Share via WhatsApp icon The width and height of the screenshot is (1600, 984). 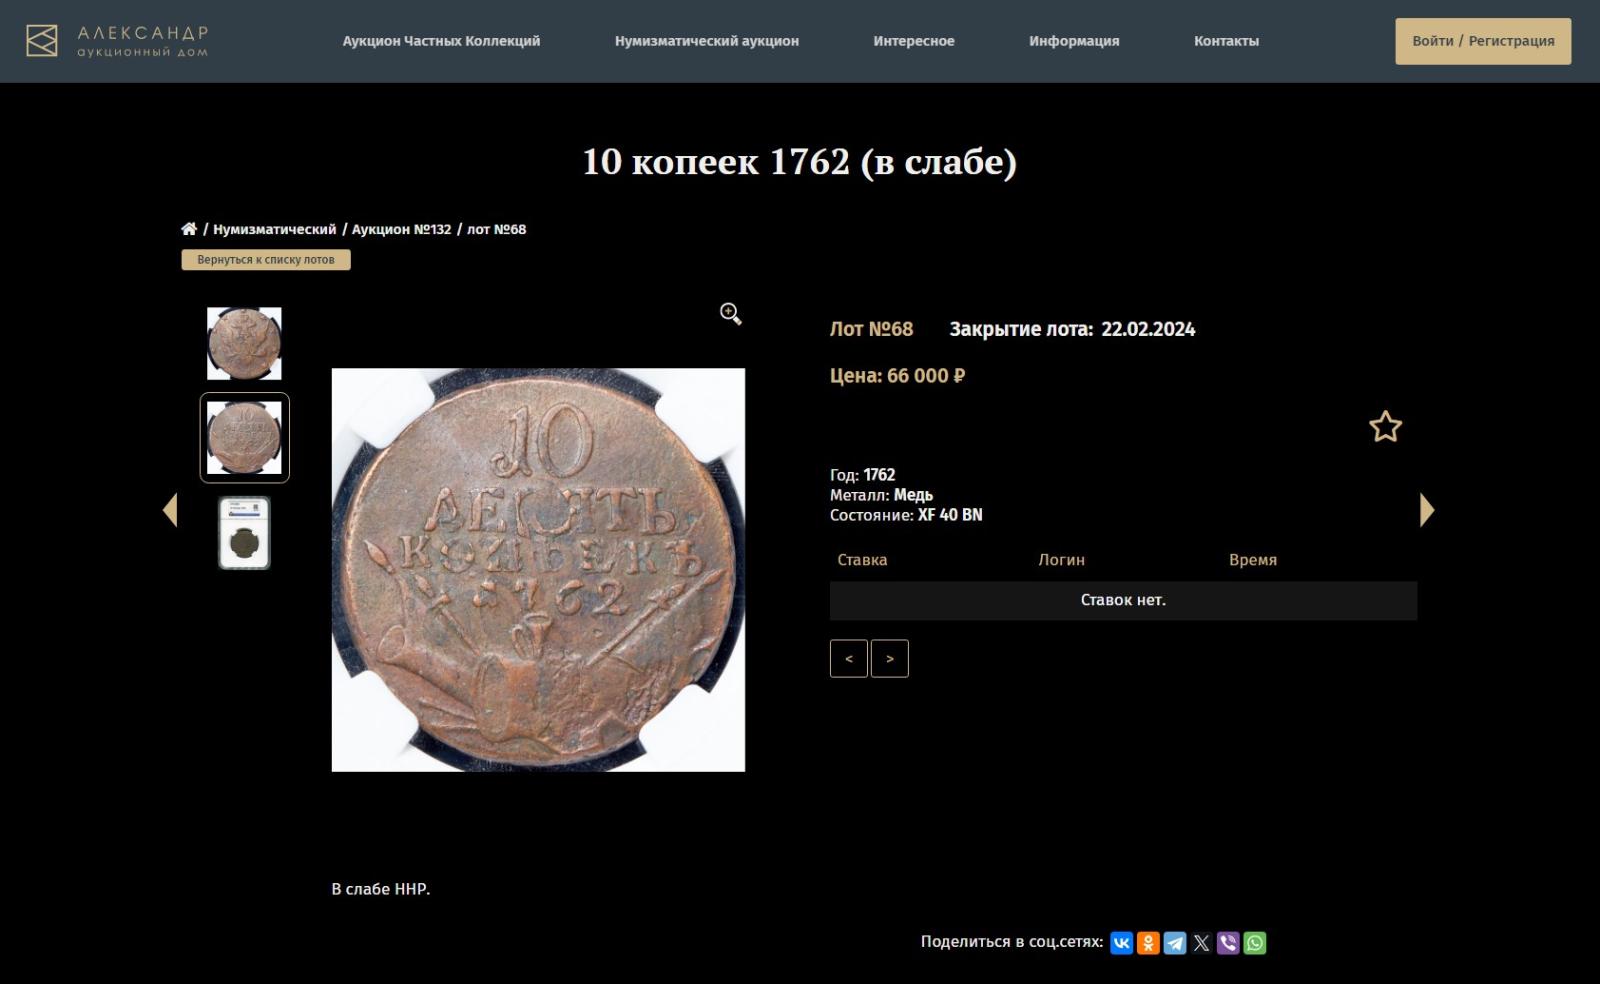tap(1255, 943)
